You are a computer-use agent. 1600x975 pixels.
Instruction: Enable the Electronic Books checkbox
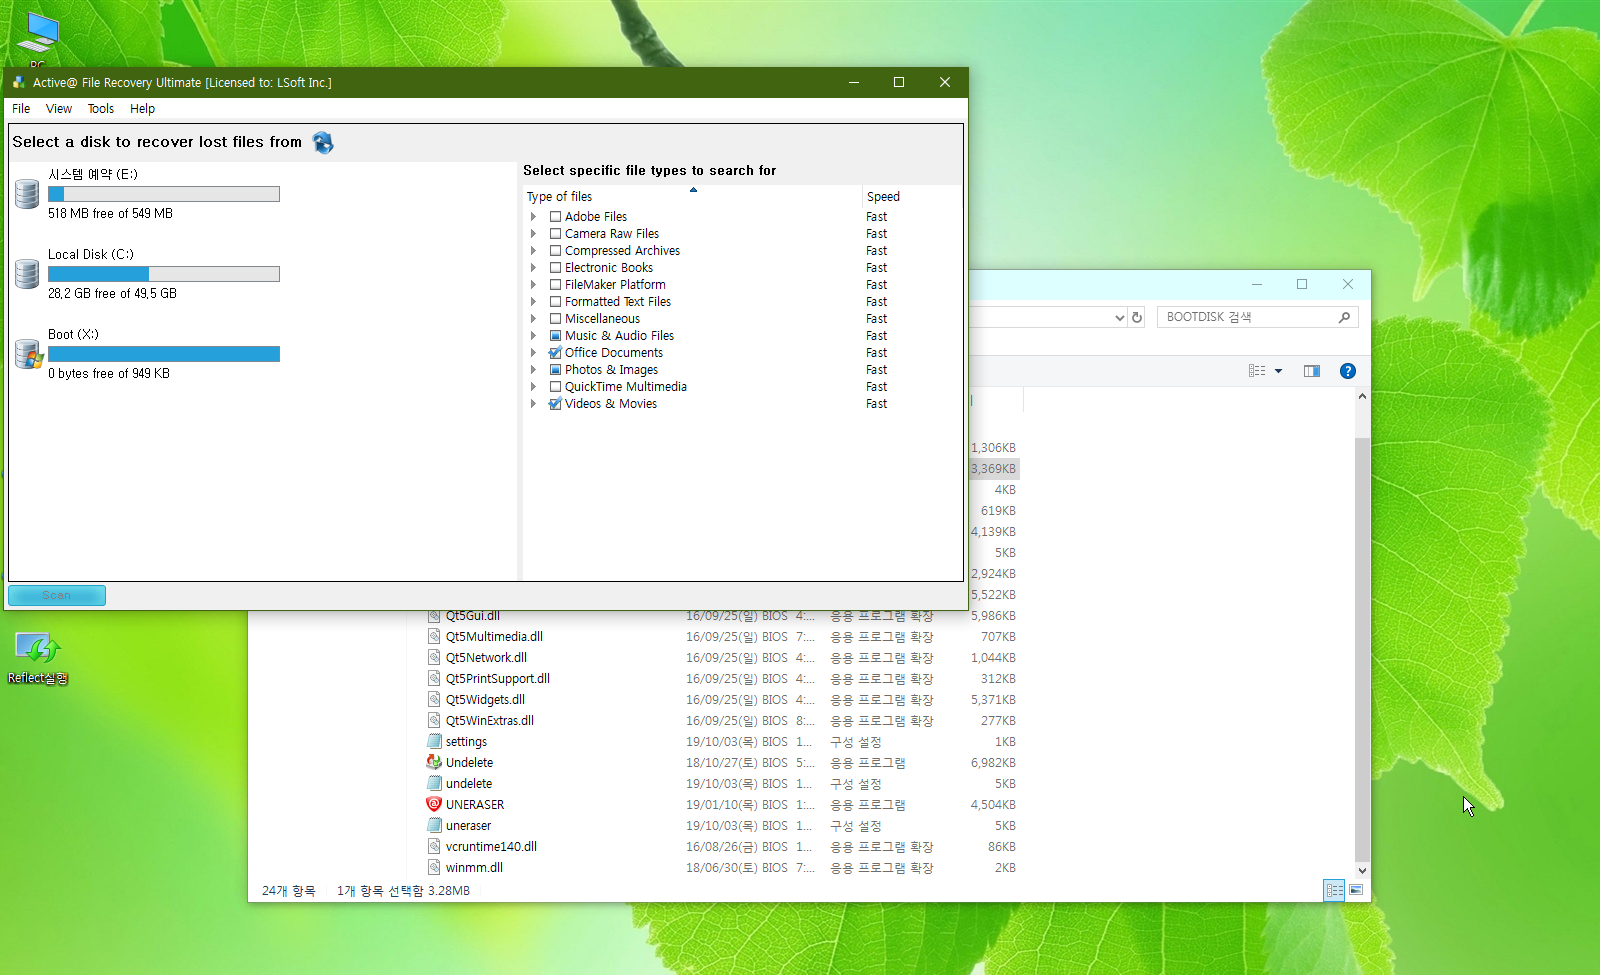point(555,267)
